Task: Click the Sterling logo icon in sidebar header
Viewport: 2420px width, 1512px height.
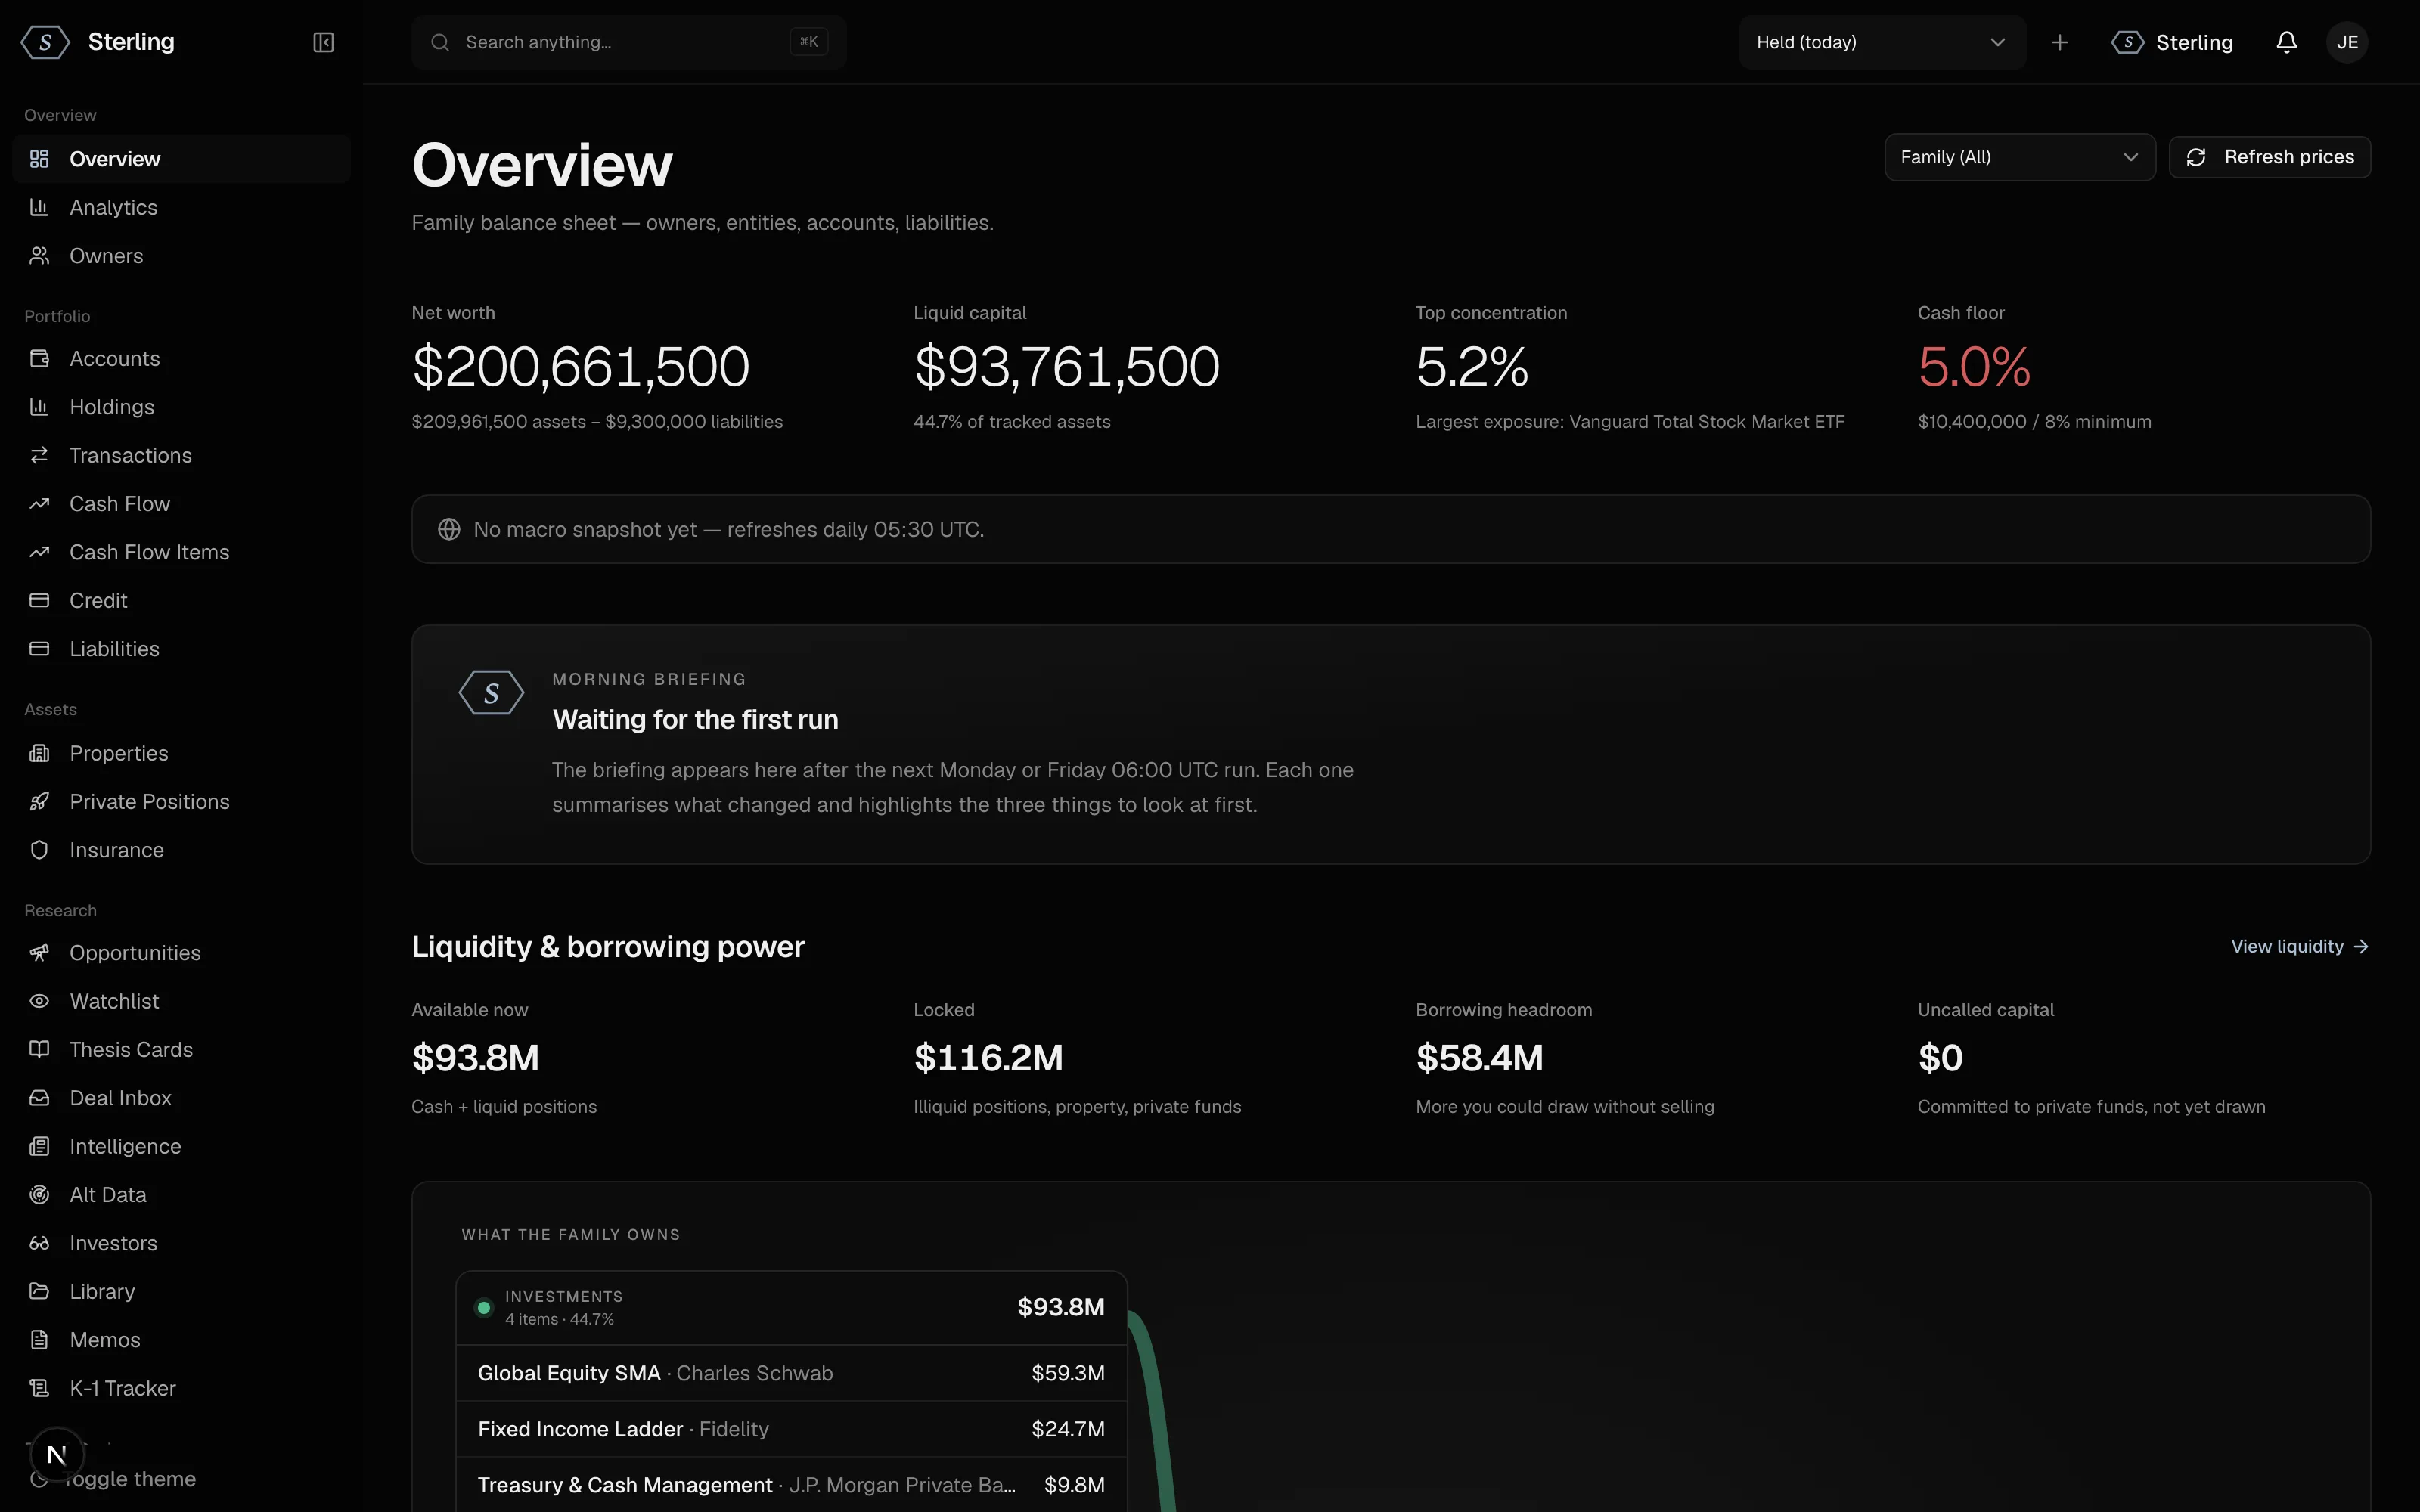Action: tap(45, 42)
